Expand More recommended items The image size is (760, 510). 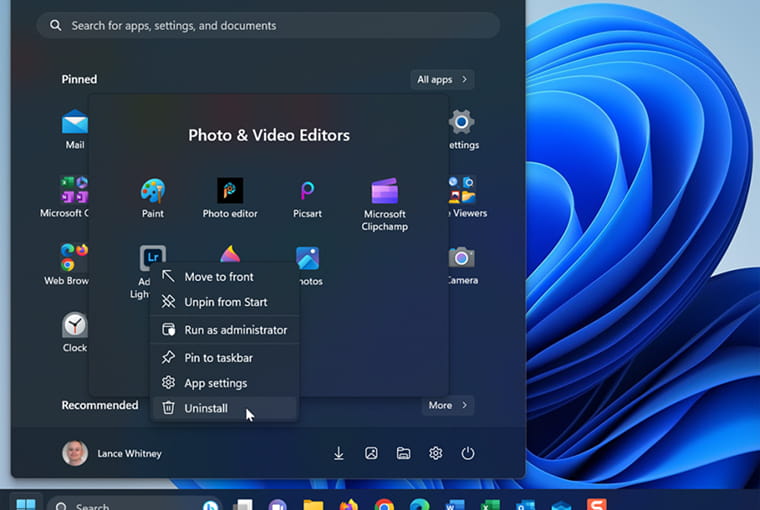pyautogui.click(x=447, y=405)
